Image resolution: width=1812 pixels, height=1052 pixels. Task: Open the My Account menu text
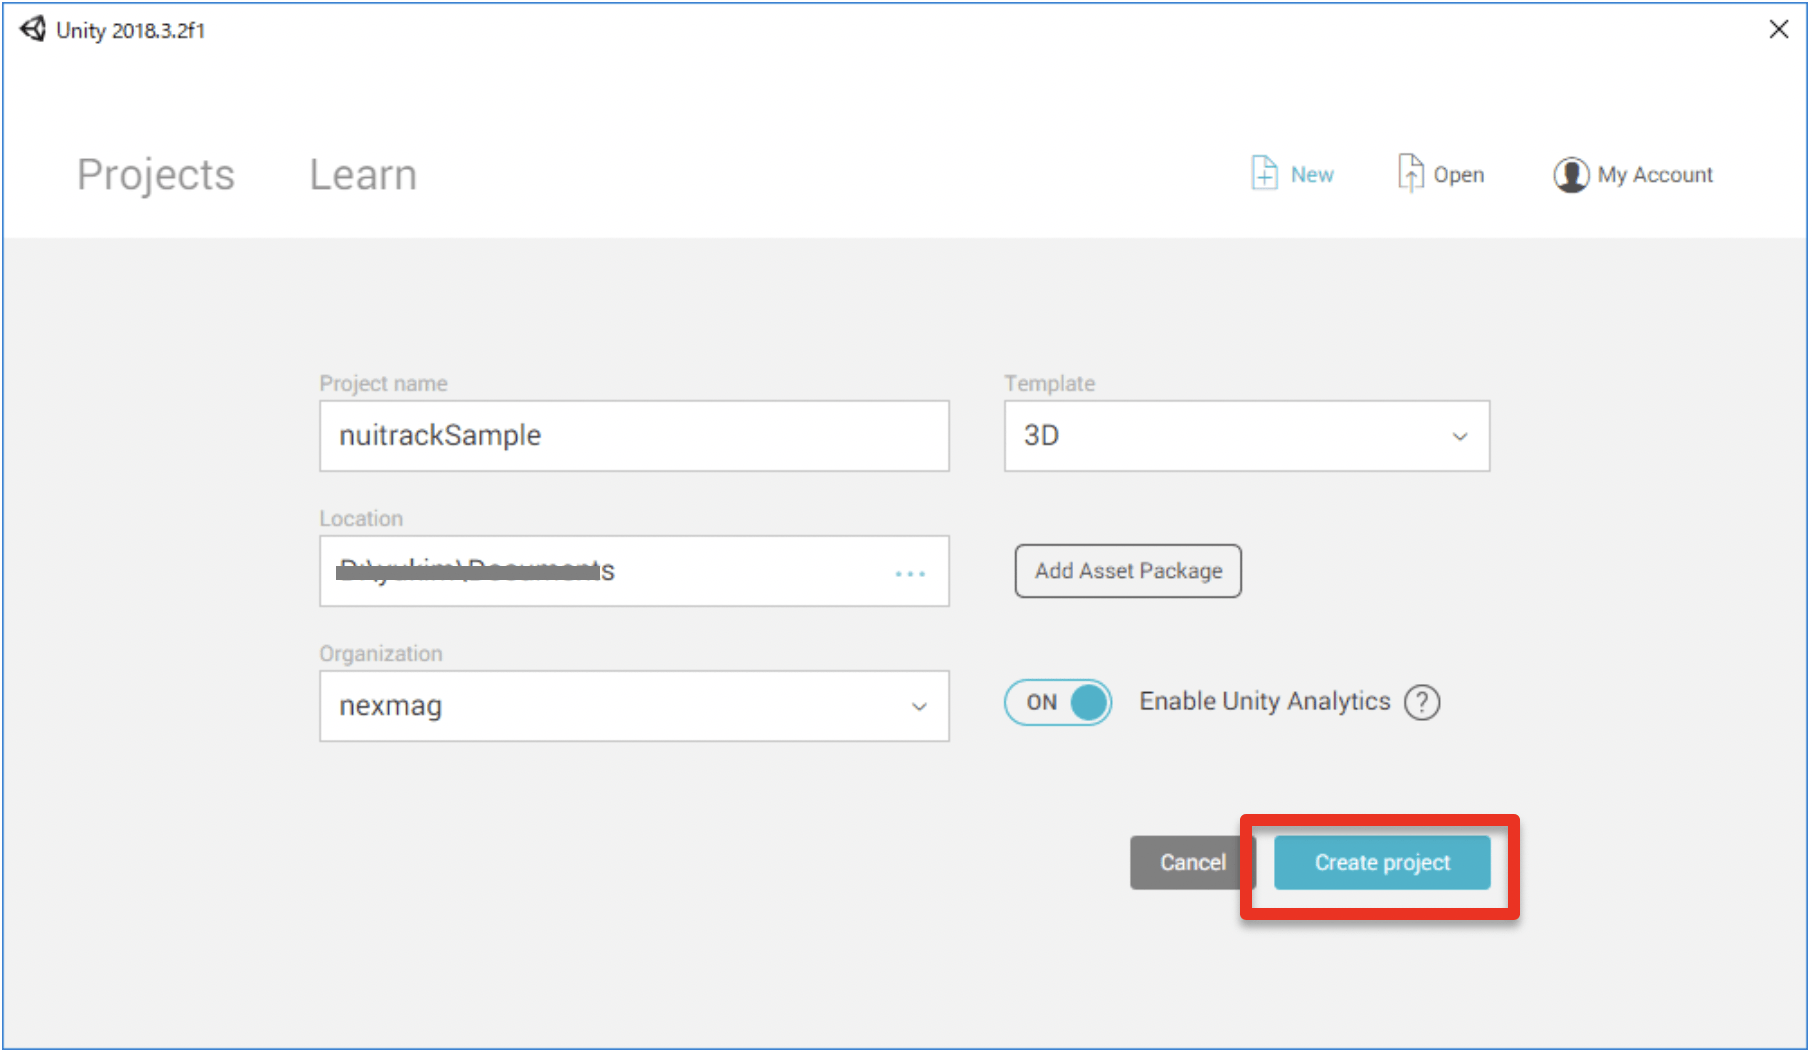[x=1655, y=175]
